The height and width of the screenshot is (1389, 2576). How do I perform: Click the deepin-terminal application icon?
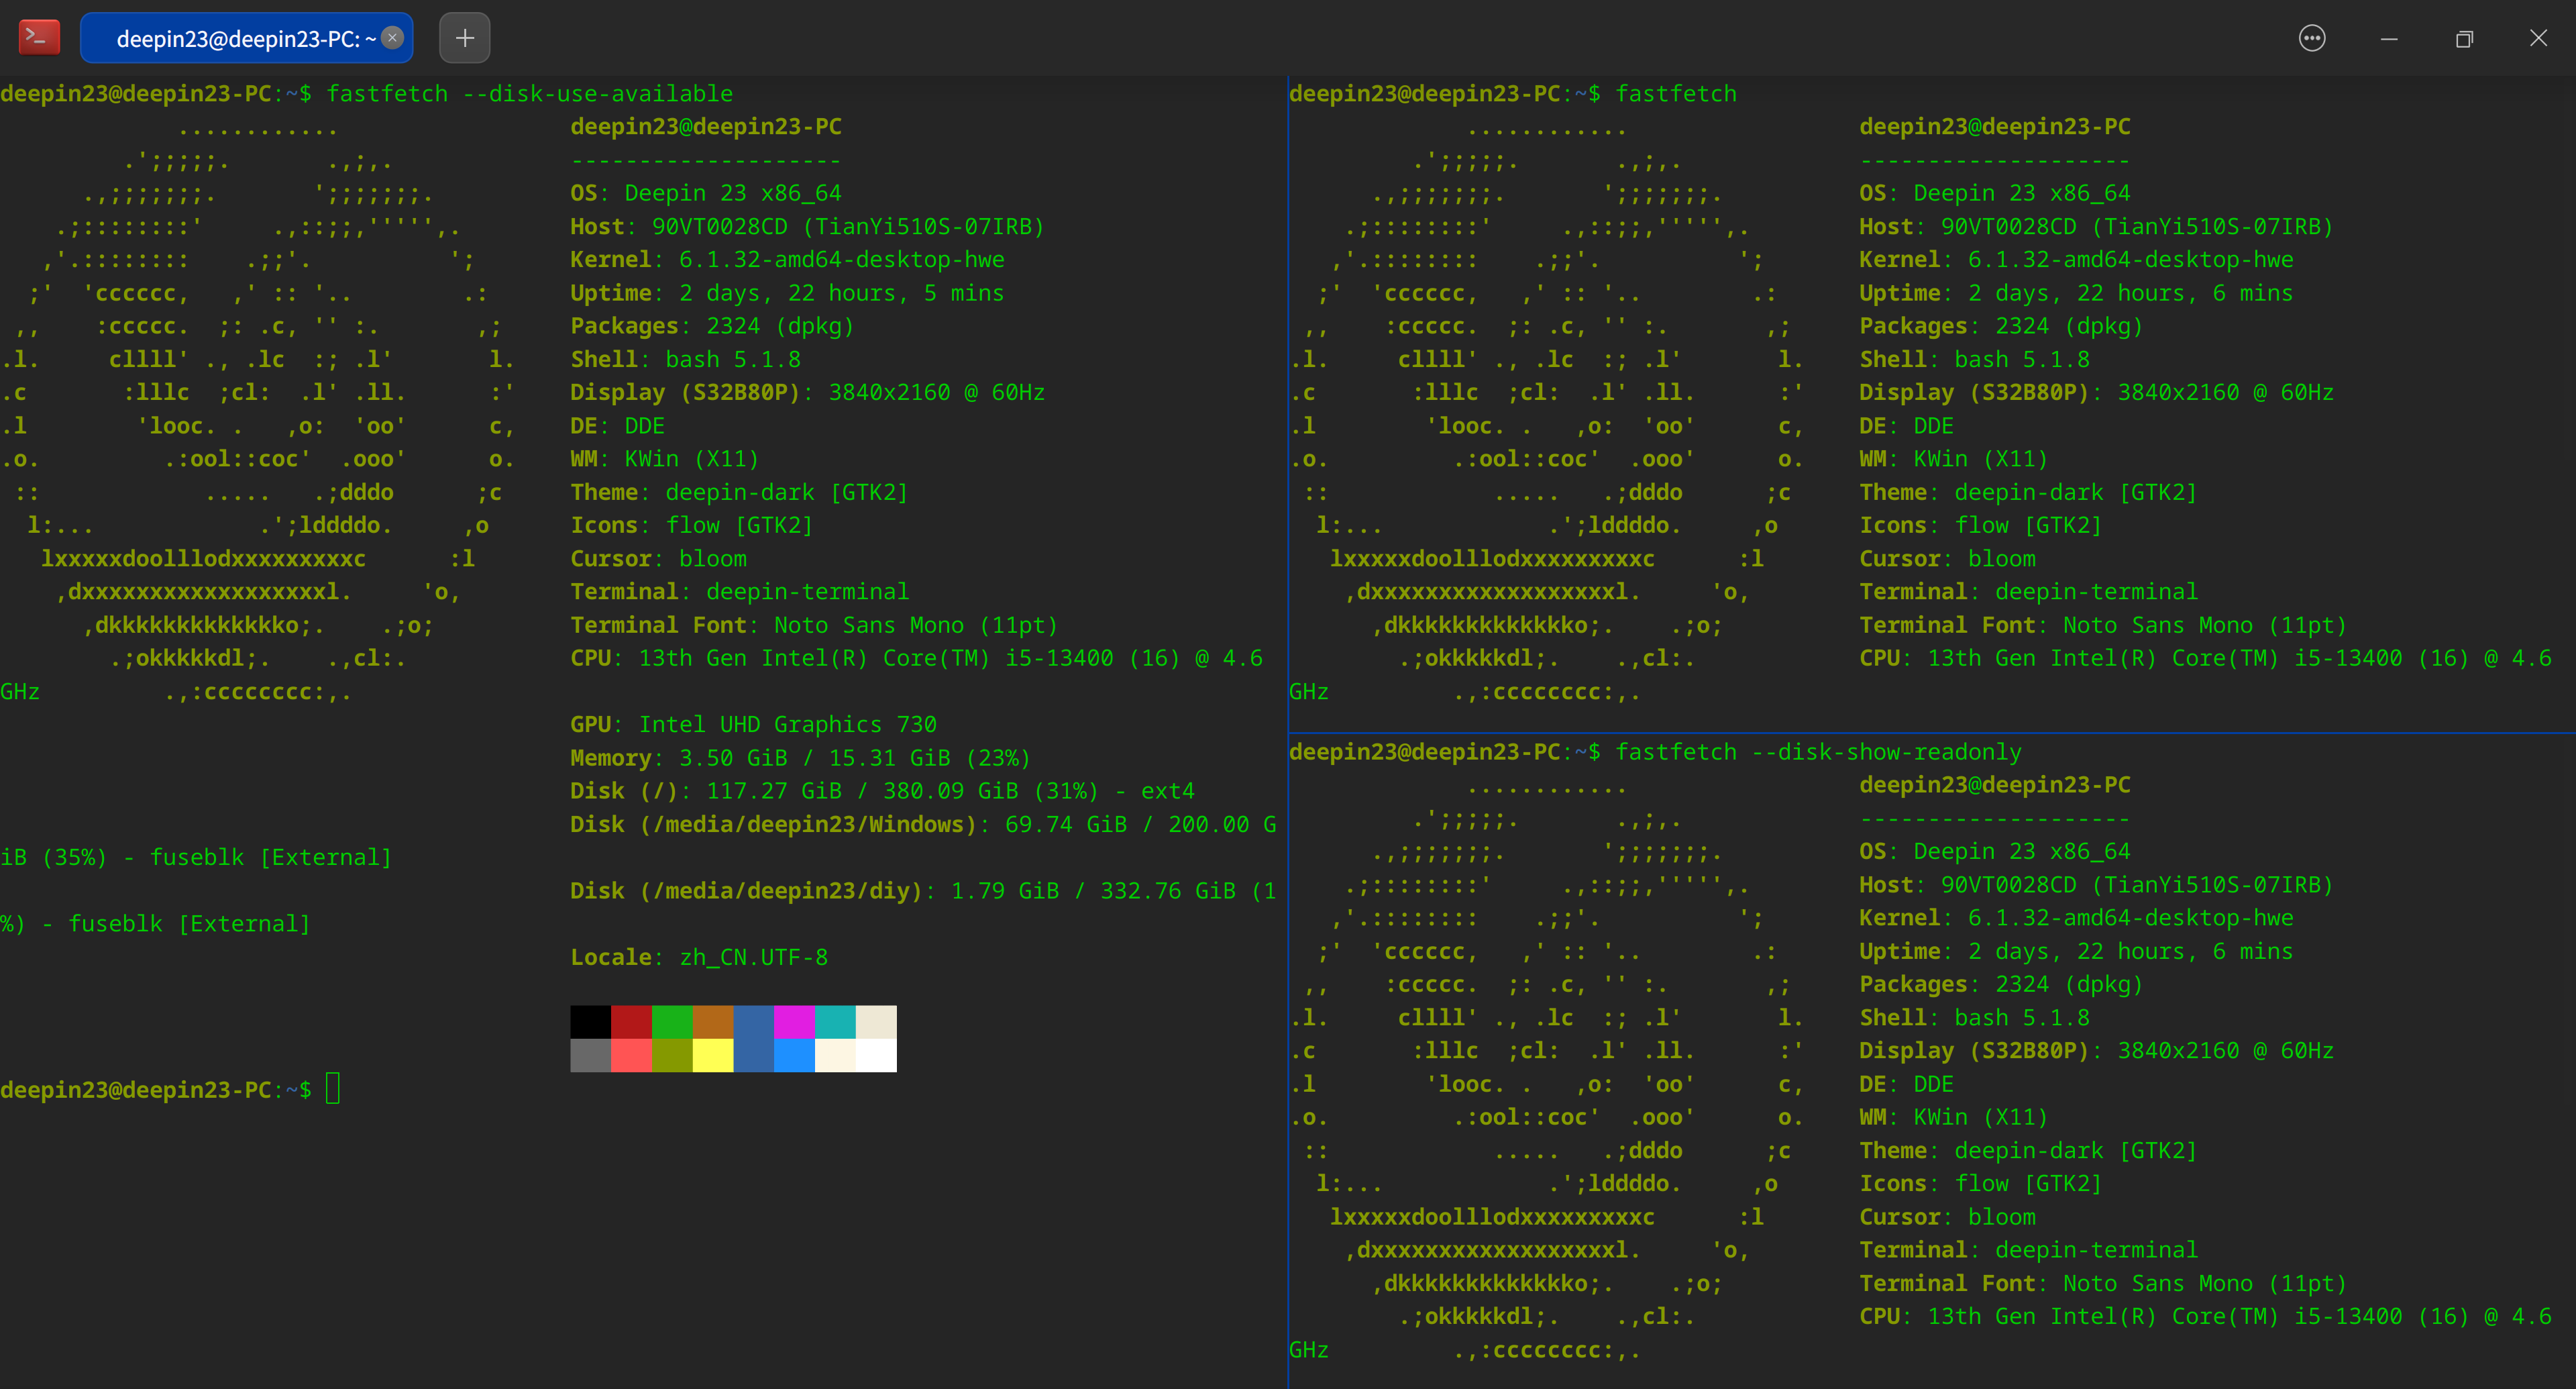click(x=38, y=37)
